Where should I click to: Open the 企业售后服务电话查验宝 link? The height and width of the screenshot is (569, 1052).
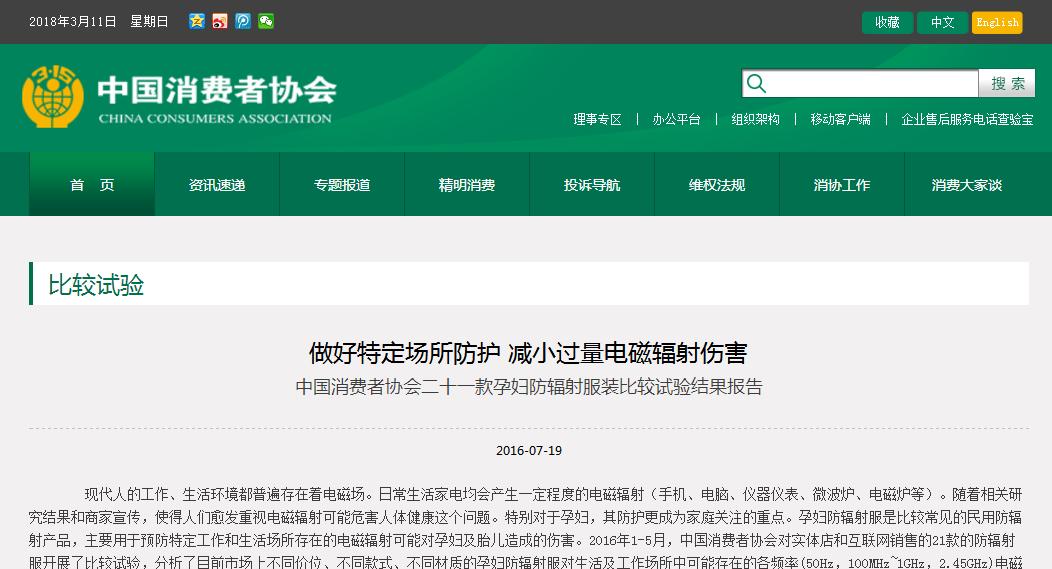tap(967, 119)
